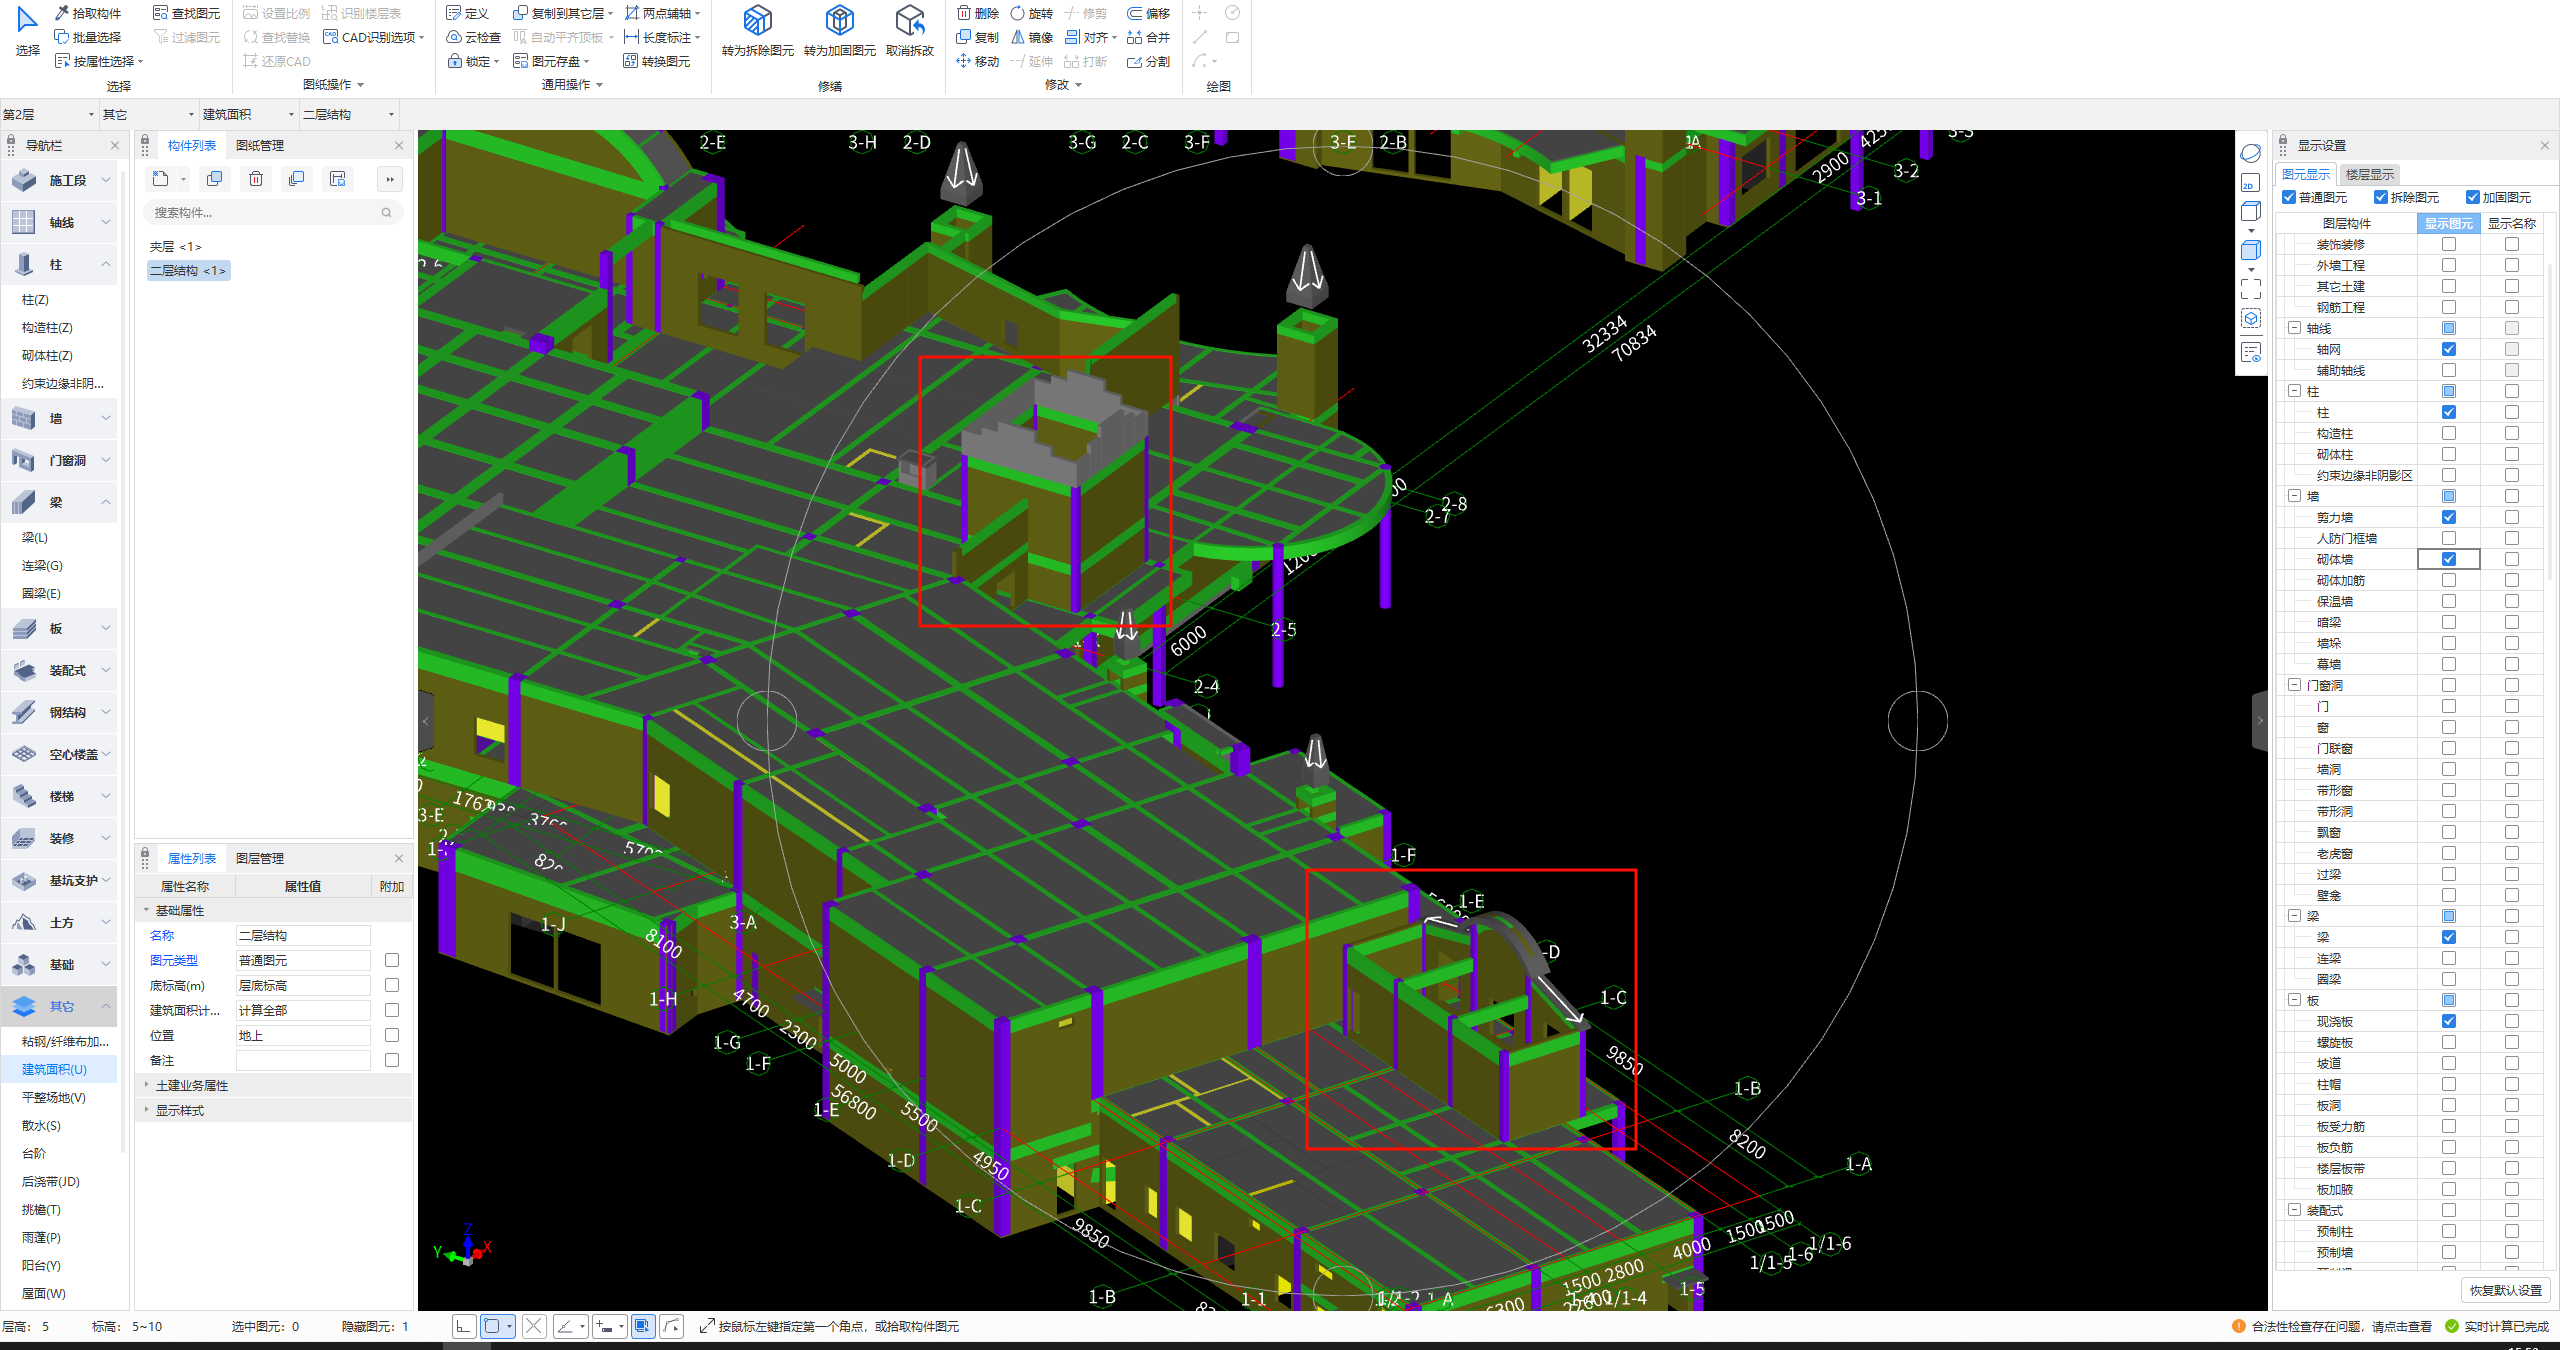Select the 属性列表 tab
The height and width of the screenshot is (1350, 2560).
pos(191,858)
